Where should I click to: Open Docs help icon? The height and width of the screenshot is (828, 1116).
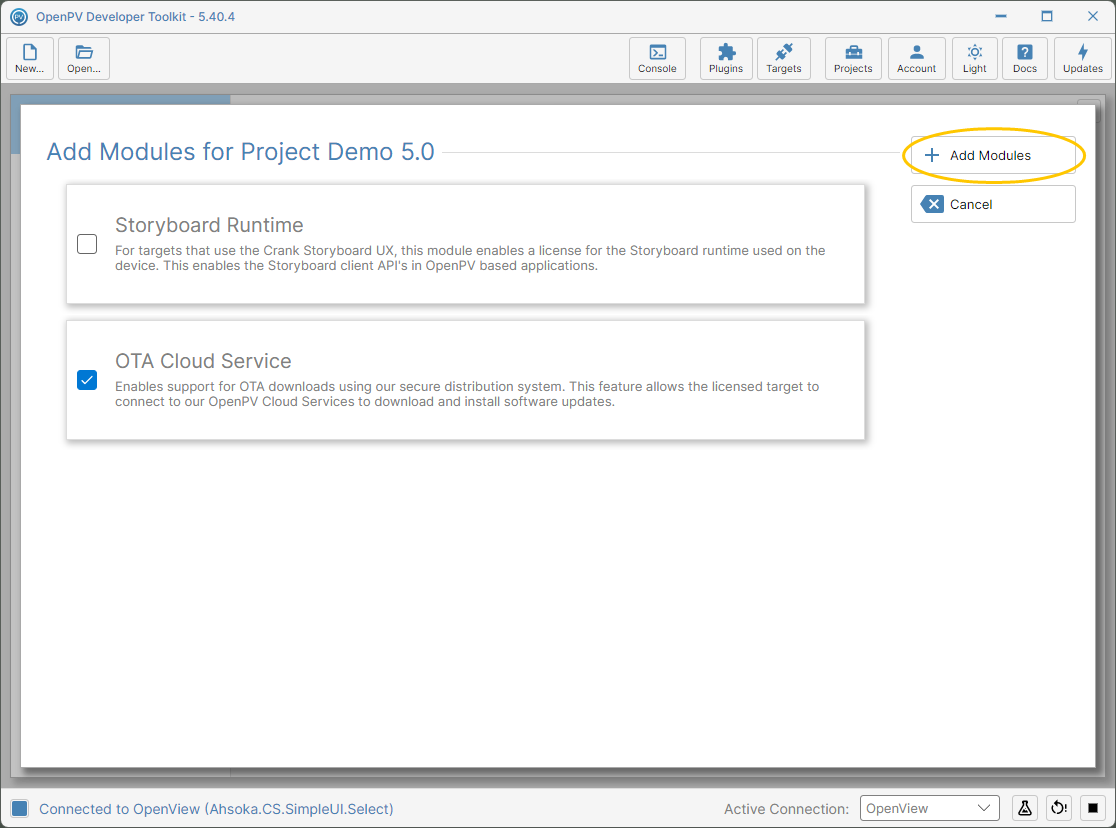click(x=1025, y=58)
